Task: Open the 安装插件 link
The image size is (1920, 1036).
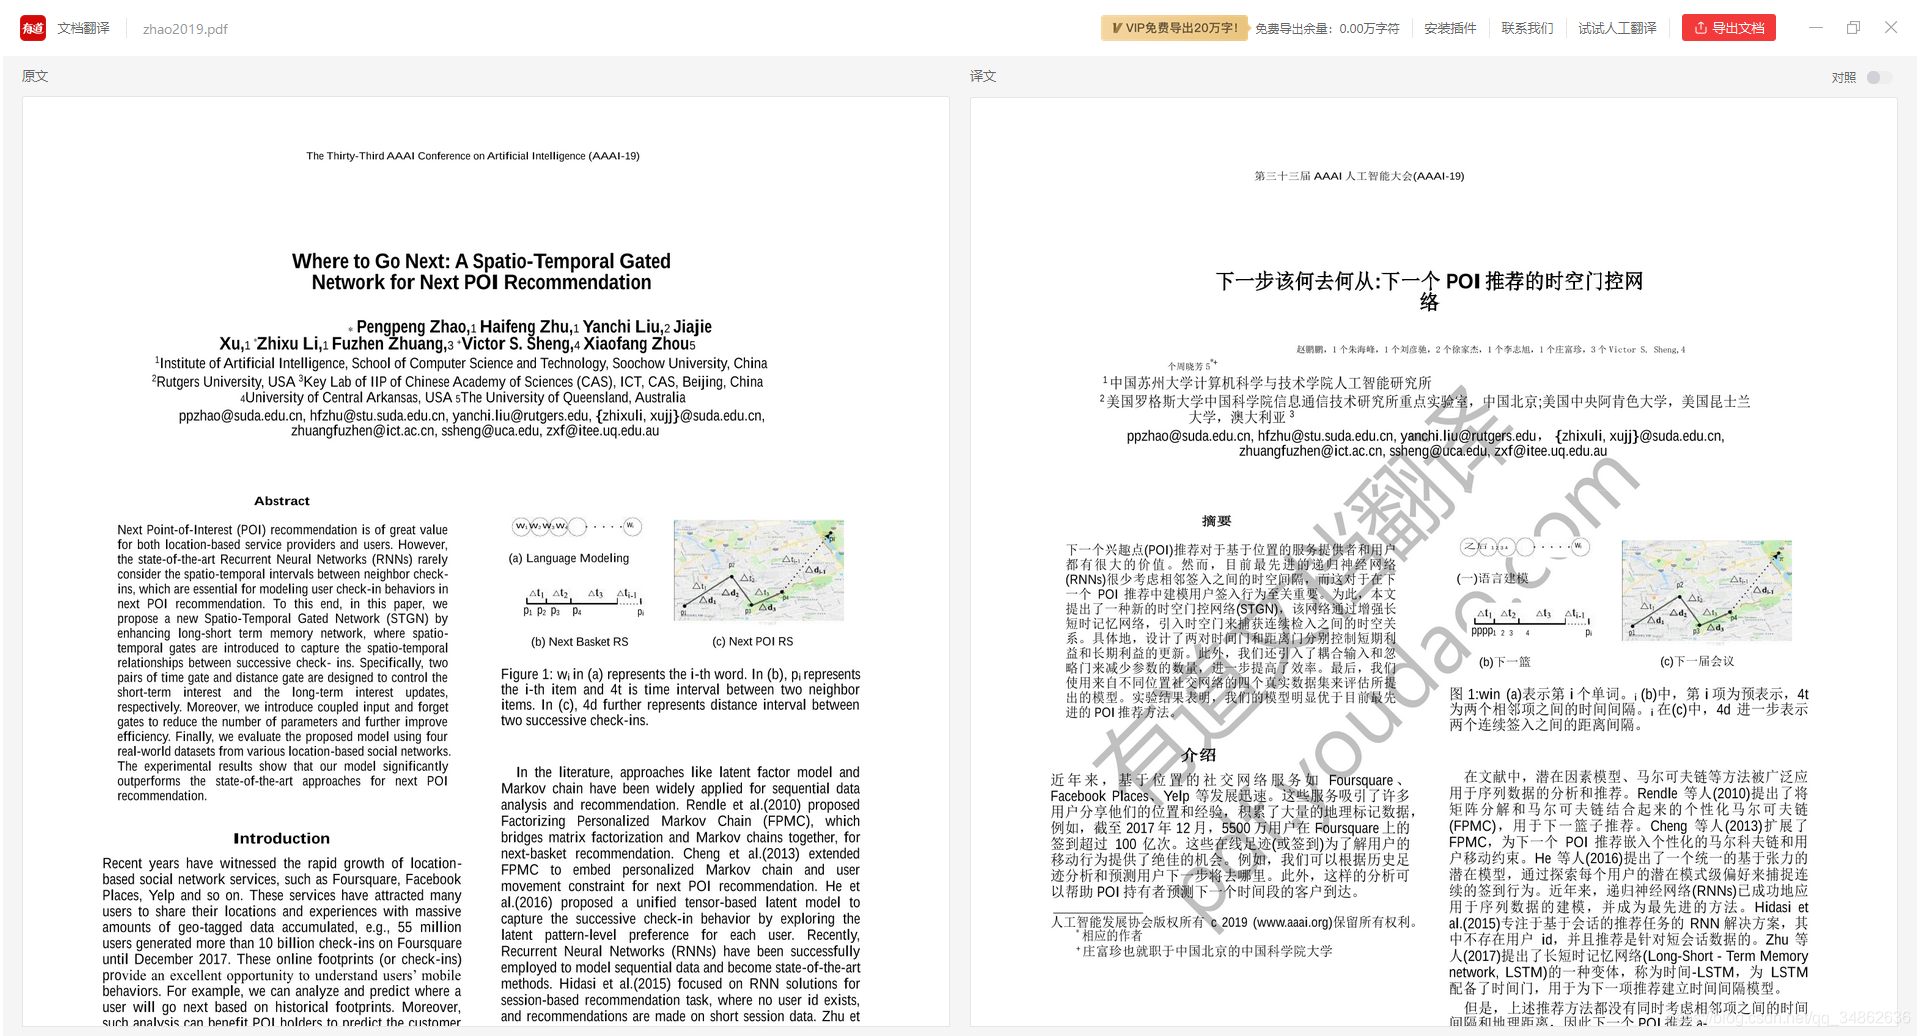Action: pos(1450,28)
